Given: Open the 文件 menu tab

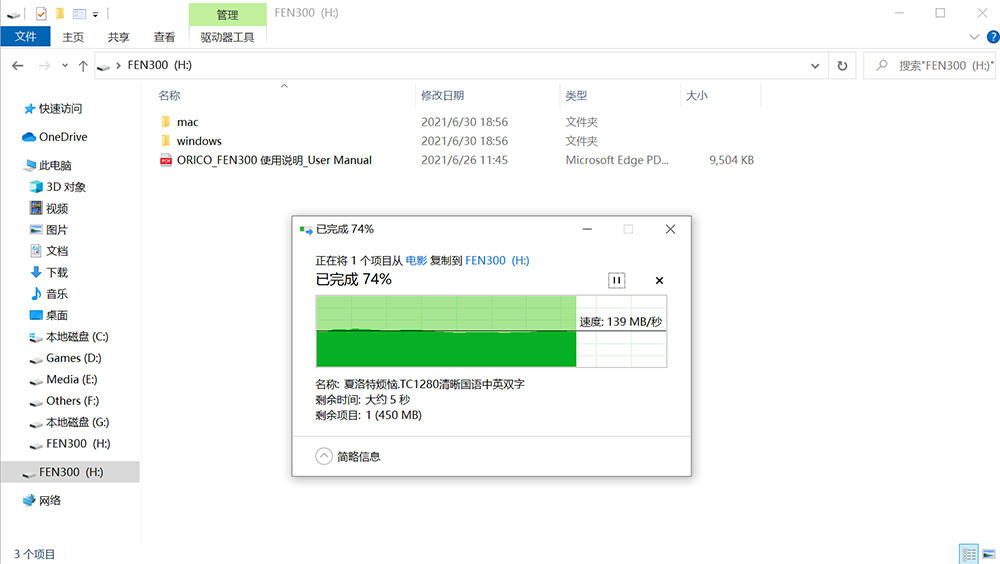Looking at the screenshot, I should coord(26,36).
